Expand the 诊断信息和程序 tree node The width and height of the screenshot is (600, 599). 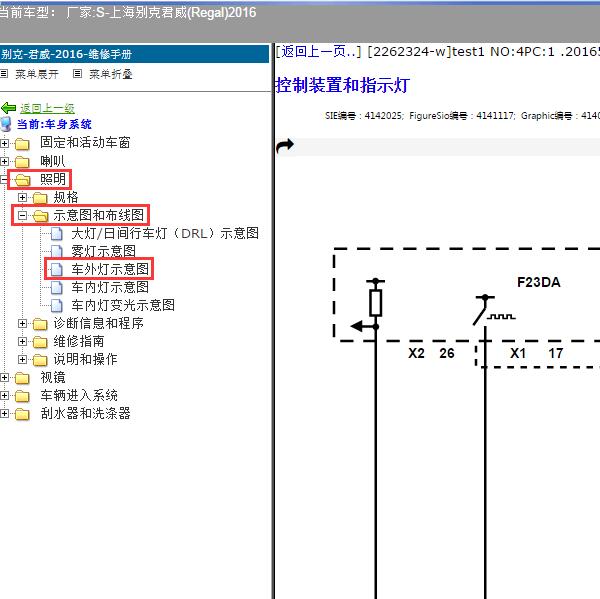(23, 324)
